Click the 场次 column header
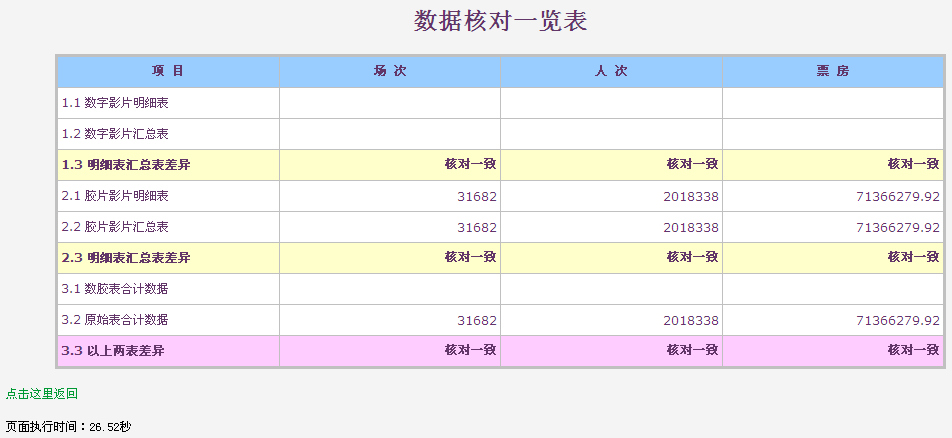This screenshot has height=438, width=952. pyautogui.click(x=390, y=71)
